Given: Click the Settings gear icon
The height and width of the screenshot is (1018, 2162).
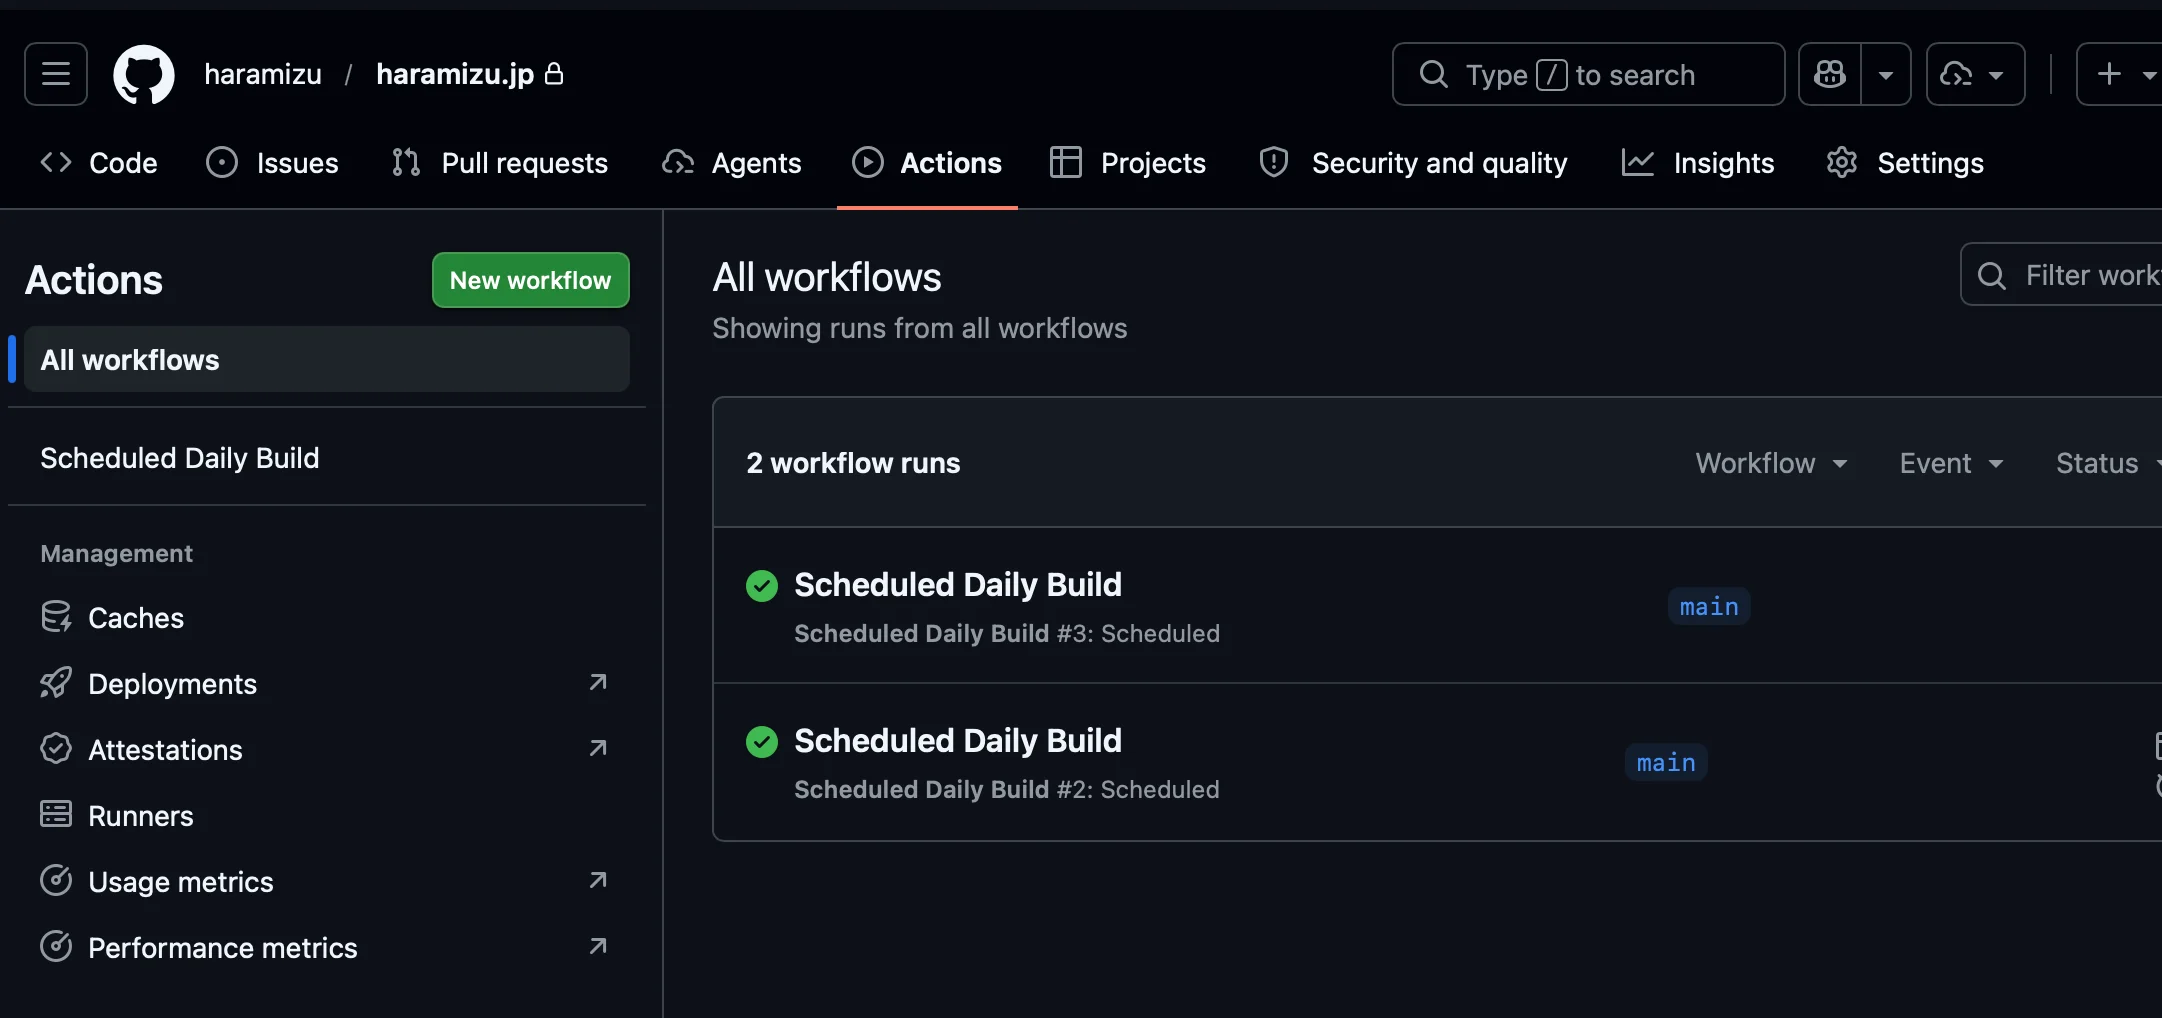Looking at the screenshot, I should coord(1842,162).
